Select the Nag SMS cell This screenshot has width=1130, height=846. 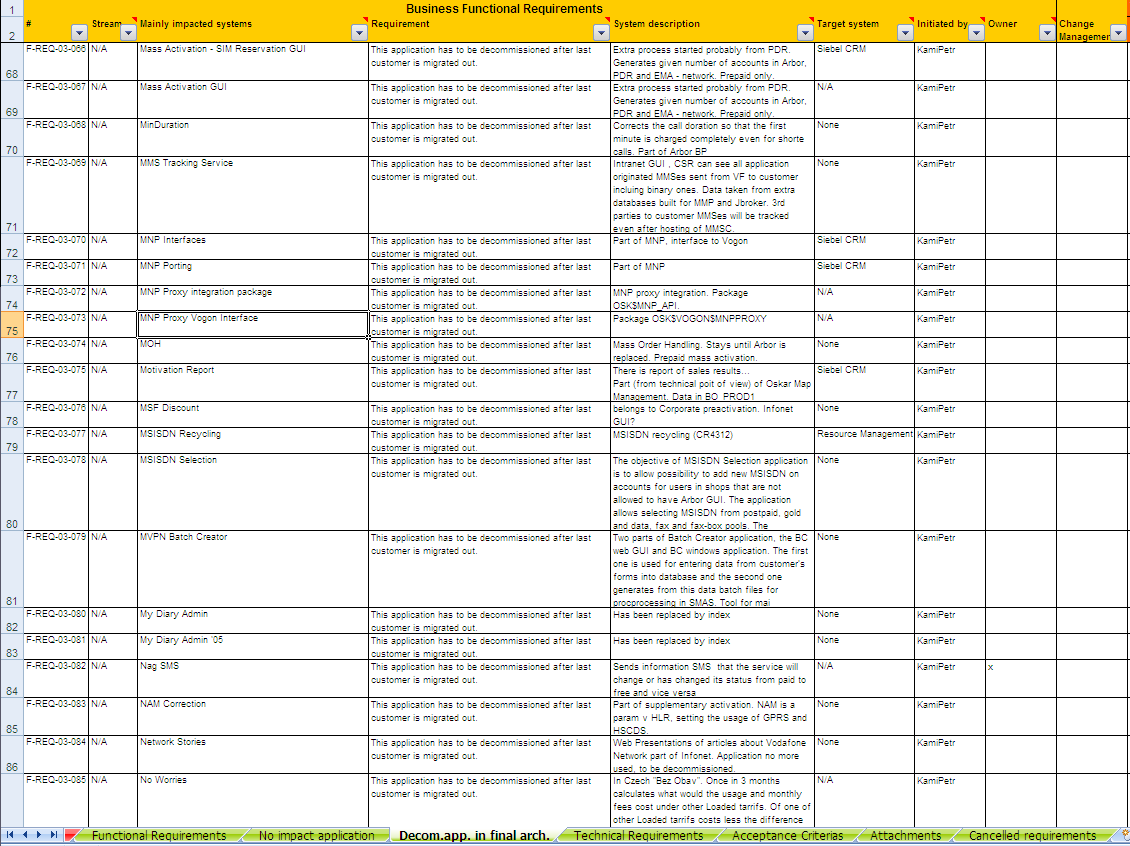pyautogui.click(x=252, y=678)
